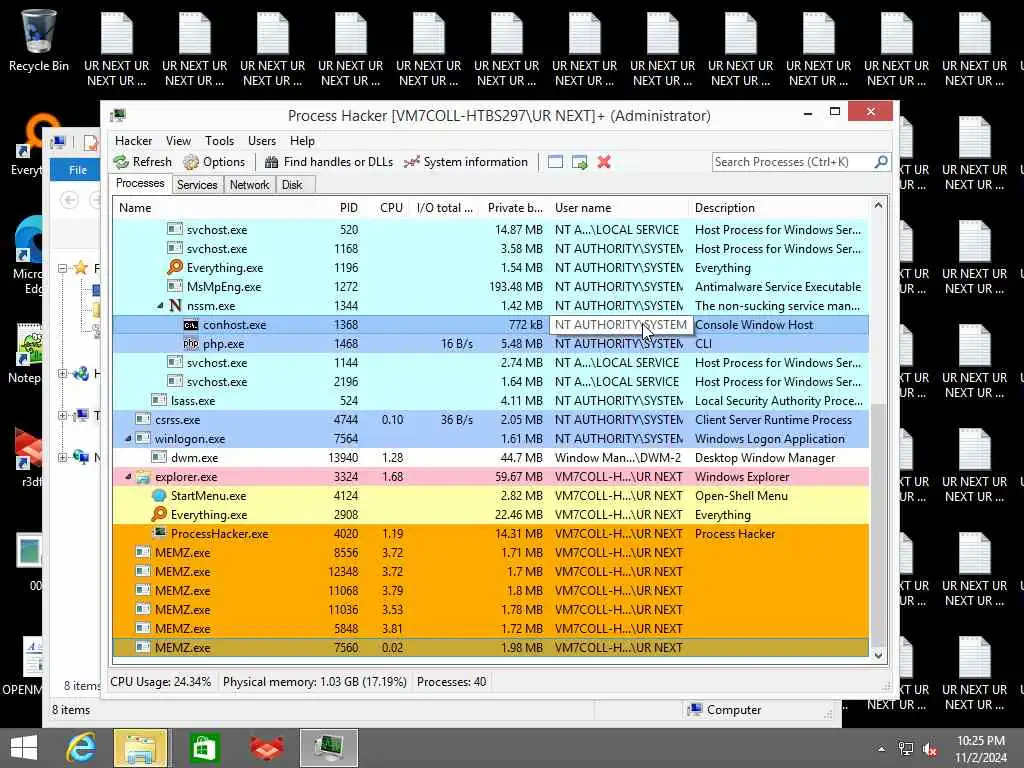Collapse the winlogon.exe process tree
The height and width of the screenshot is (768, 1024).
point(128,439)
